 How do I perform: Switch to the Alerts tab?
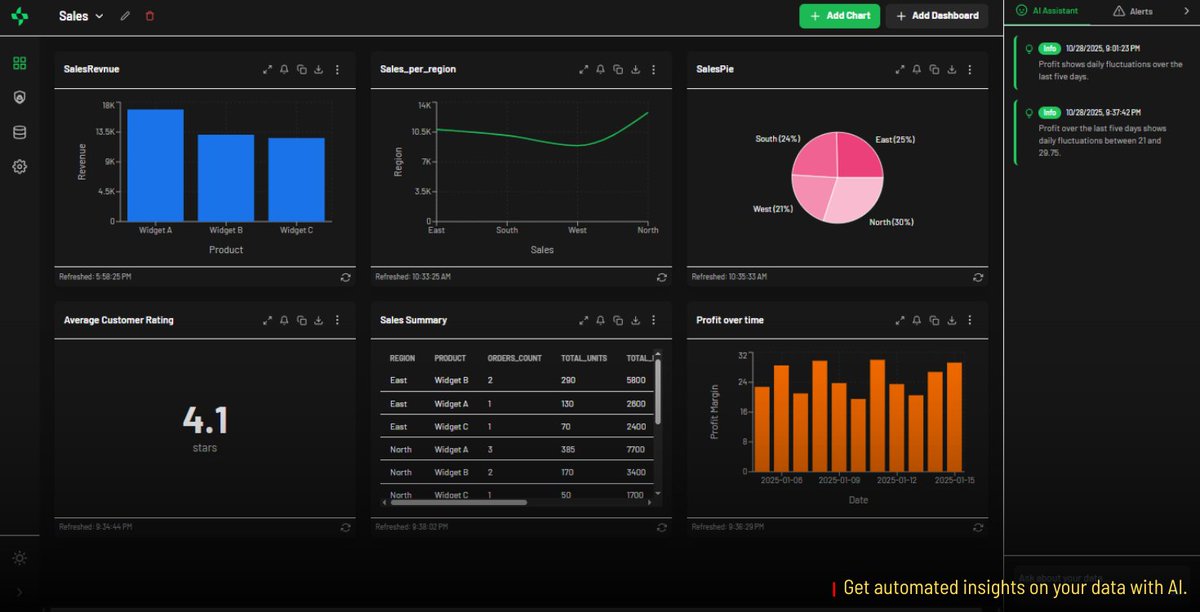[1138, 11]
